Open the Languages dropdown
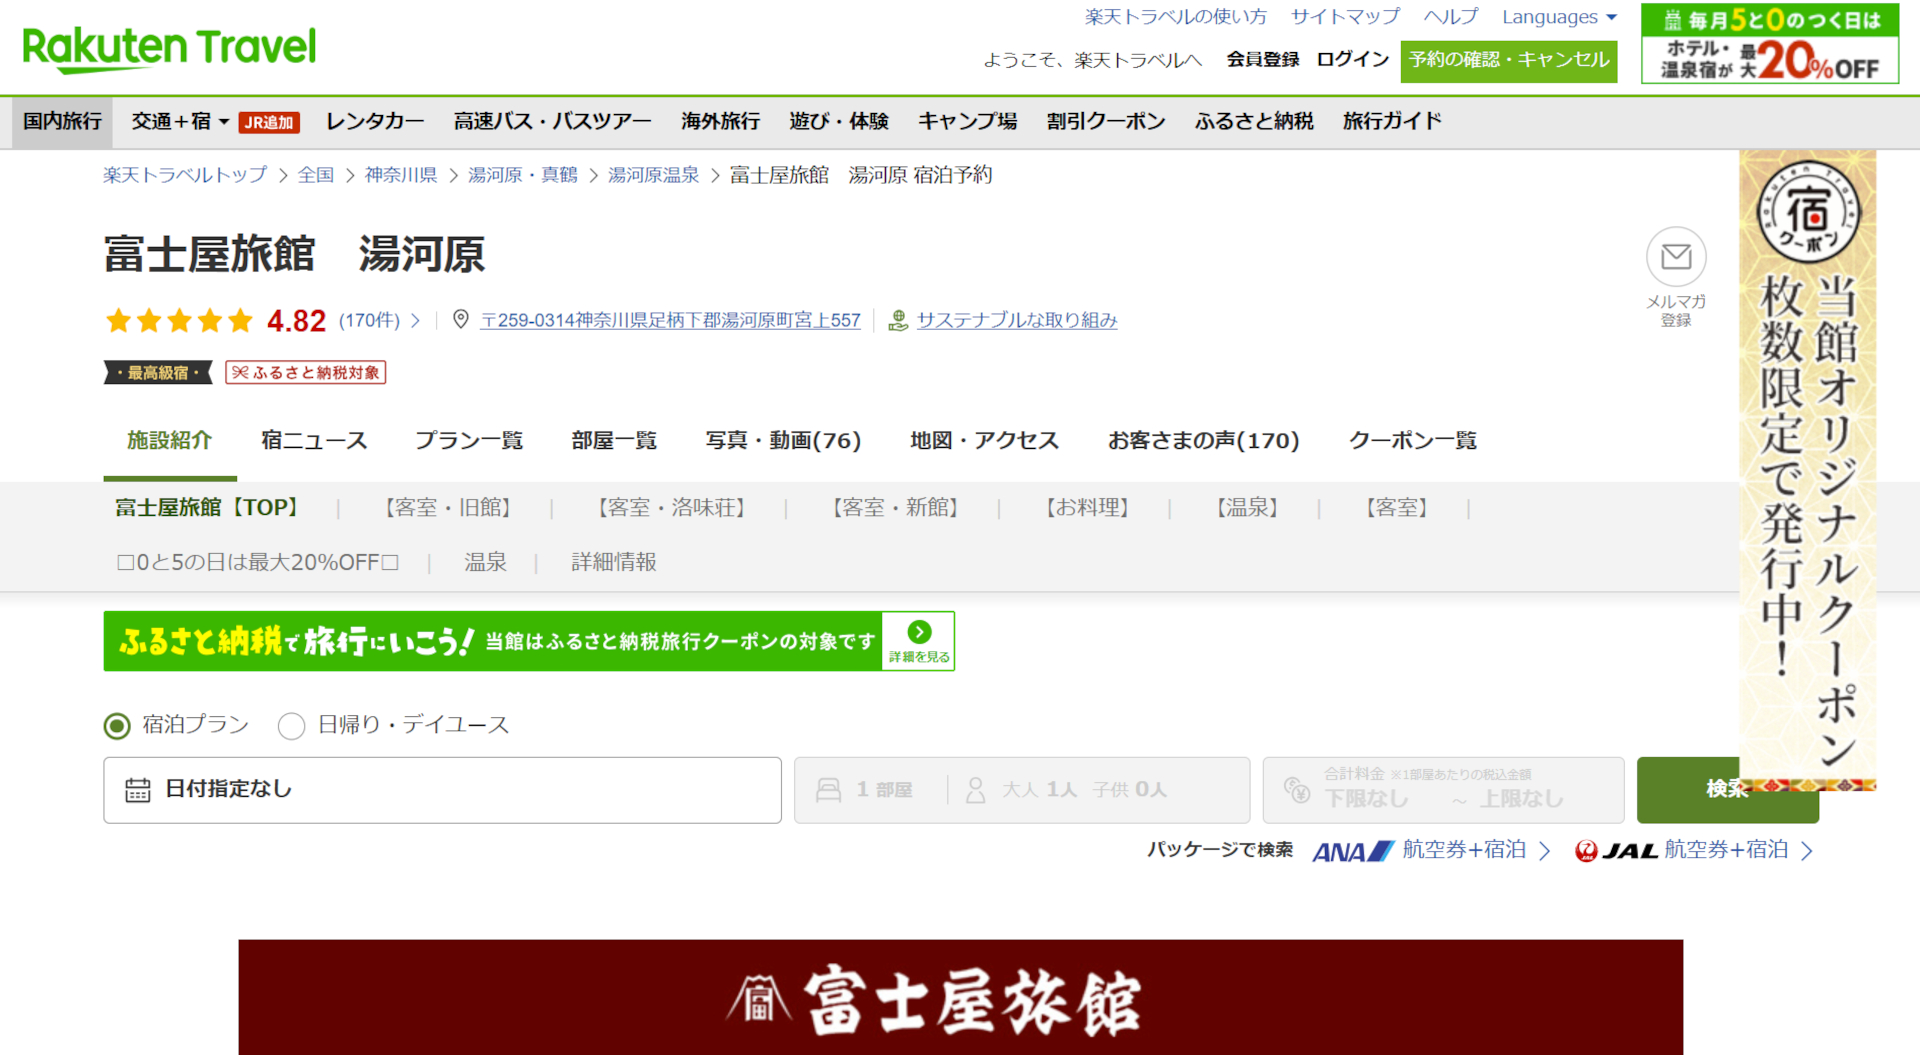1920x1055 pixels. click(1559, 17)
